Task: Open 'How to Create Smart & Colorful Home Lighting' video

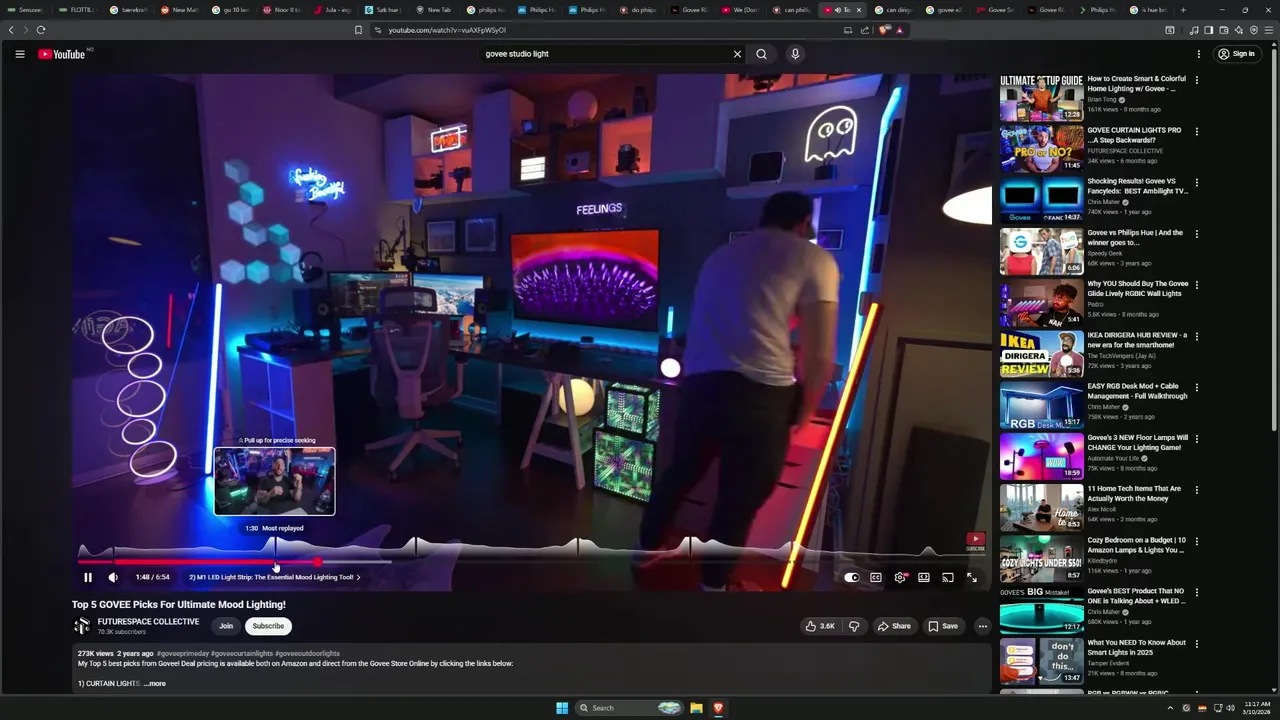Action: (1137, 83)
